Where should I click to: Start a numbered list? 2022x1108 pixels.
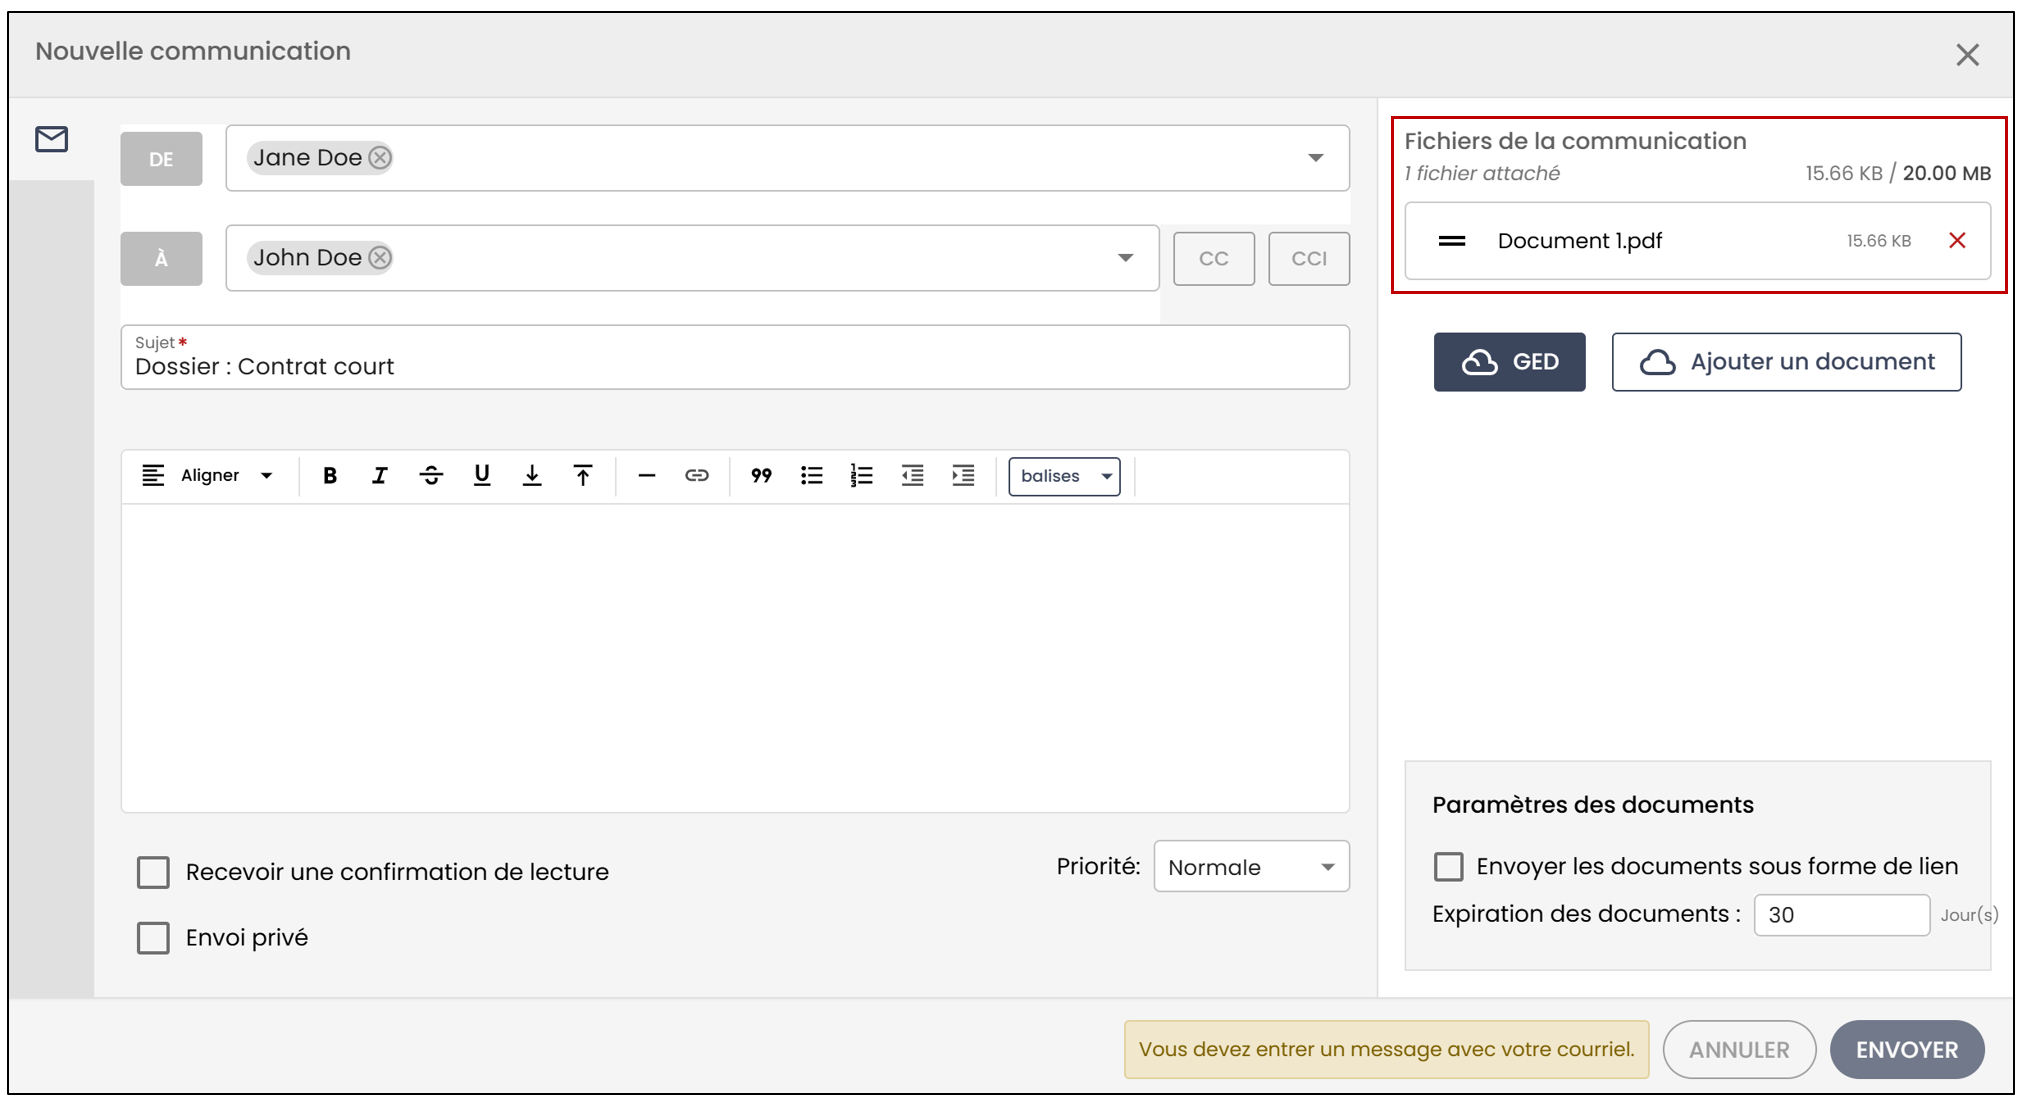coord(862,476)
